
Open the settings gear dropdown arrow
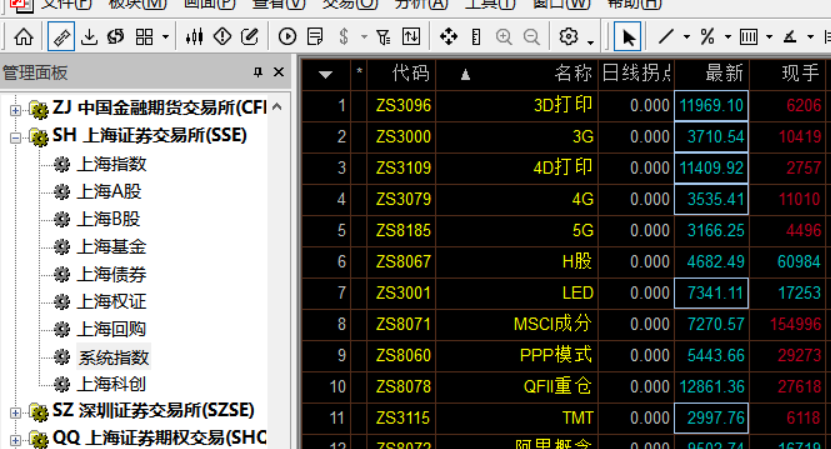pyautogui.click(x=590, y=41)
